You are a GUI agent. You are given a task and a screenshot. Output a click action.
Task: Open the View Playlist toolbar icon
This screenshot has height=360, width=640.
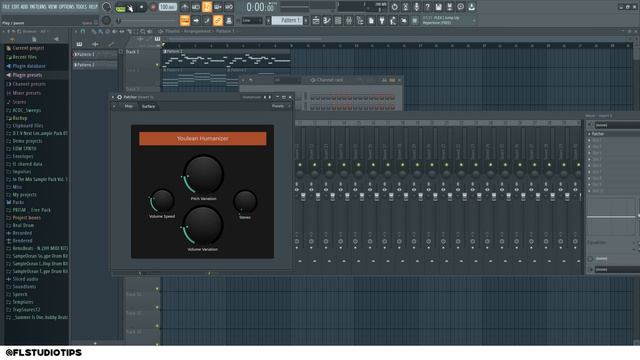pos(316,20)
